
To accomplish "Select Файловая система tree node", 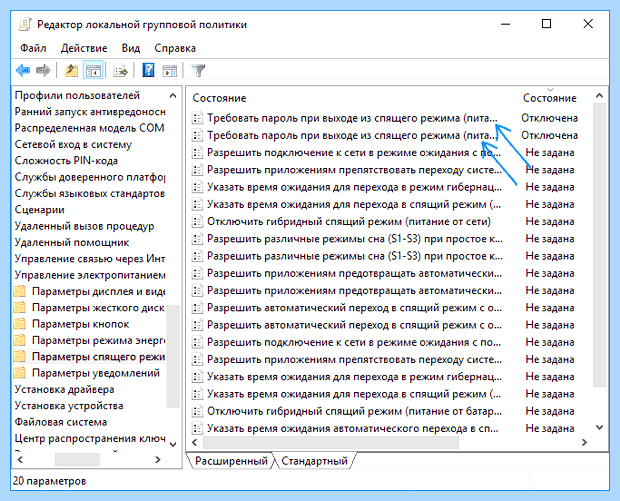I will click(x=61, y=422).
